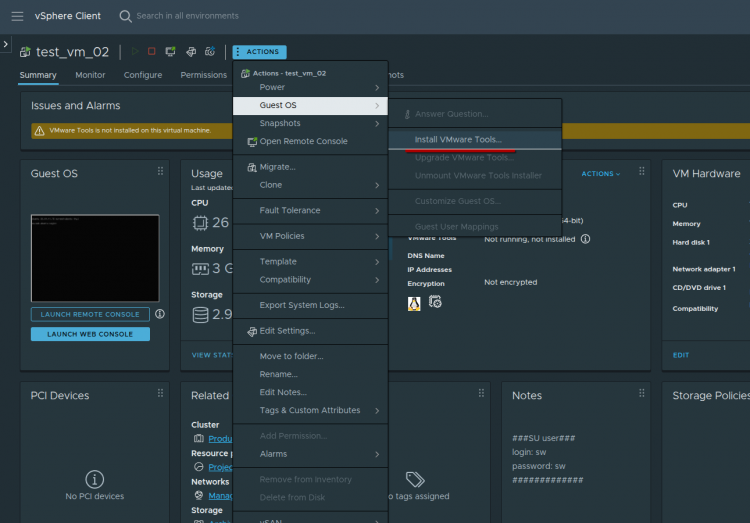Open the Power submenu
Image resolution: width=750 pixels, height=523 pixels.
click(310, 87)
